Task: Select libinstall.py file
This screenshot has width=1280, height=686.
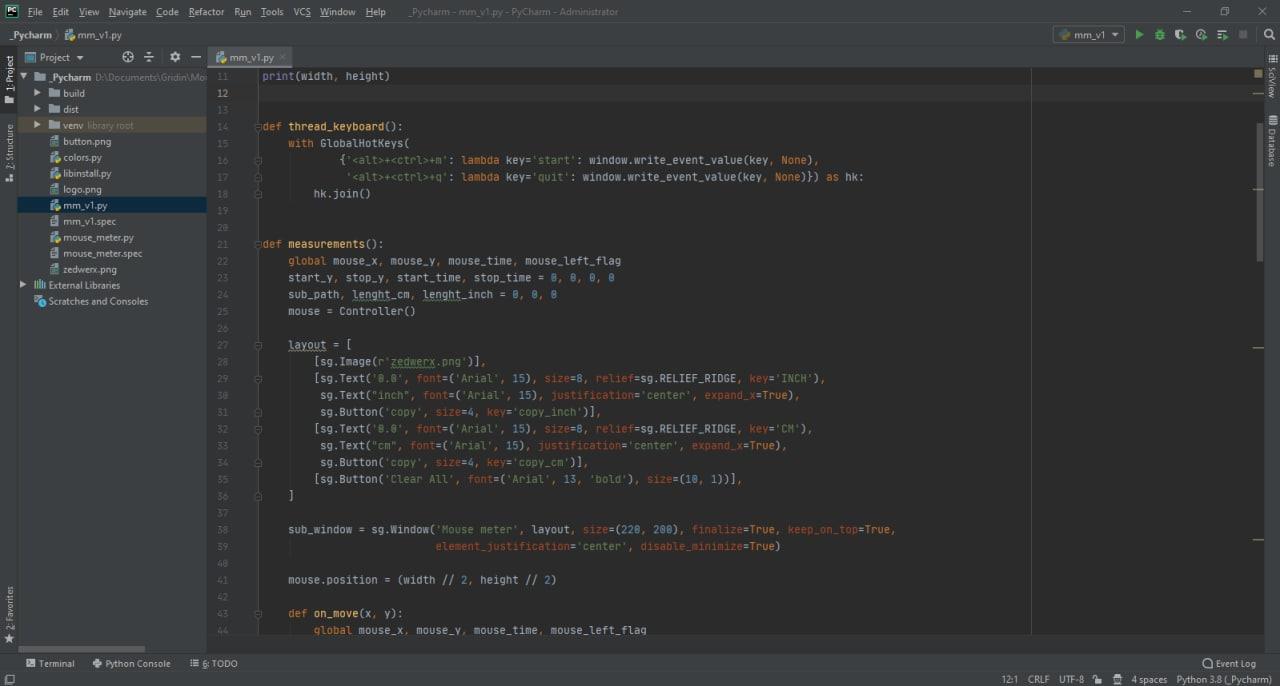Action: [87, 173]
